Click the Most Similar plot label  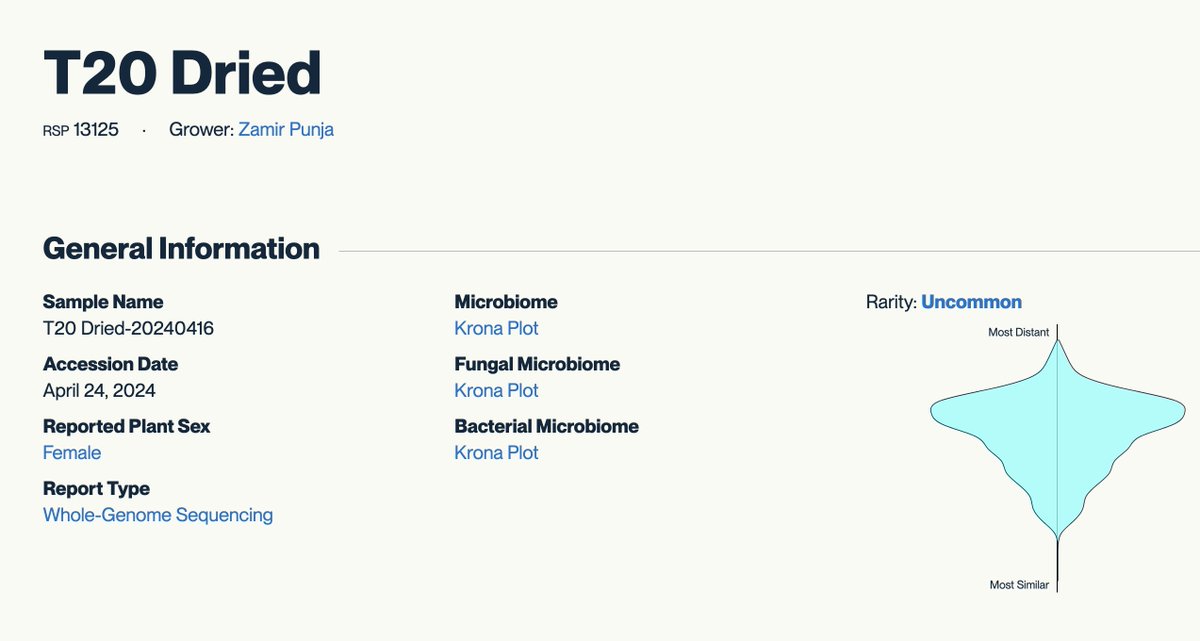tap(1019, 585)
